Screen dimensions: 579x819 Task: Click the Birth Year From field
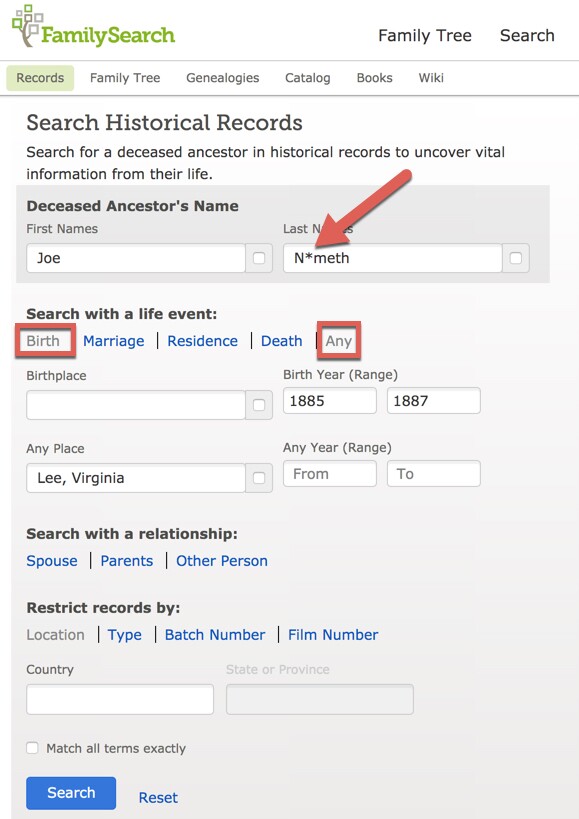pyautogui.click(x=329, y=400)
